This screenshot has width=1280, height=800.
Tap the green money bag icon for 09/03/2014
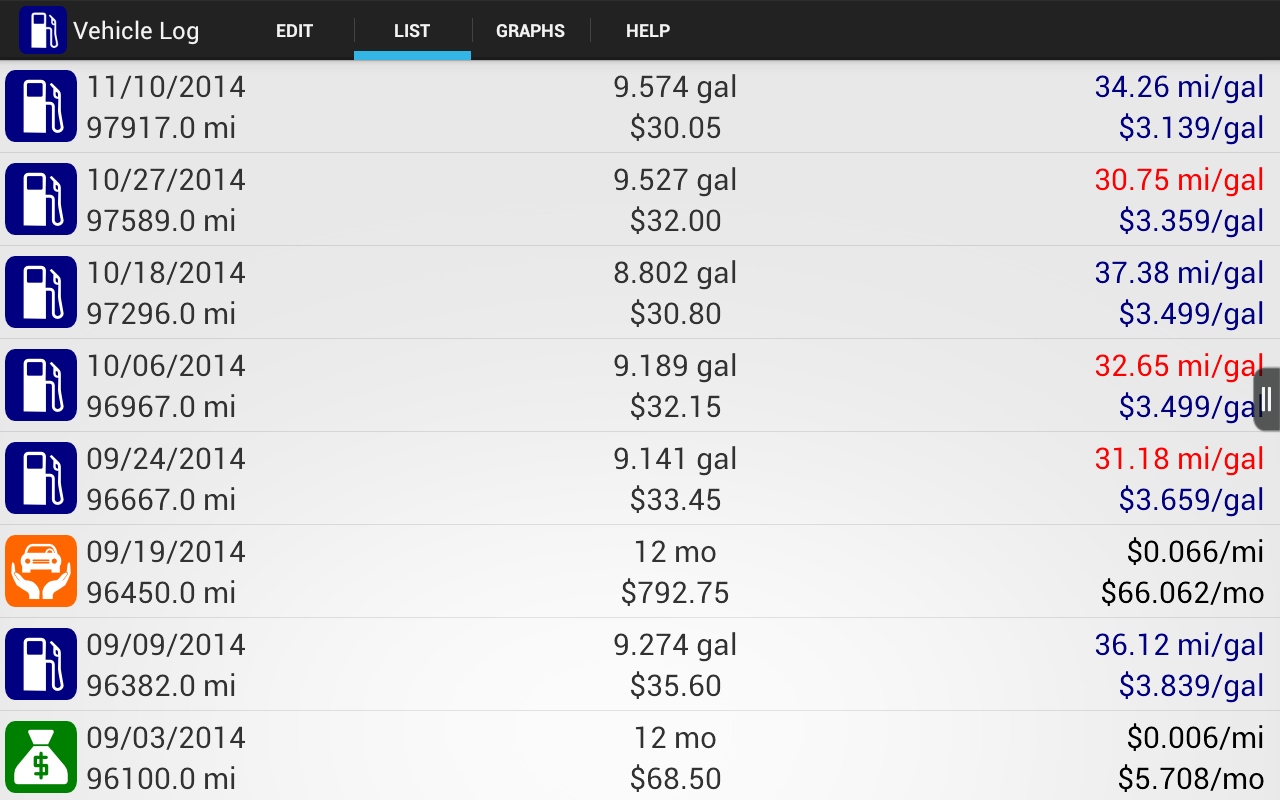coord(41,756)
